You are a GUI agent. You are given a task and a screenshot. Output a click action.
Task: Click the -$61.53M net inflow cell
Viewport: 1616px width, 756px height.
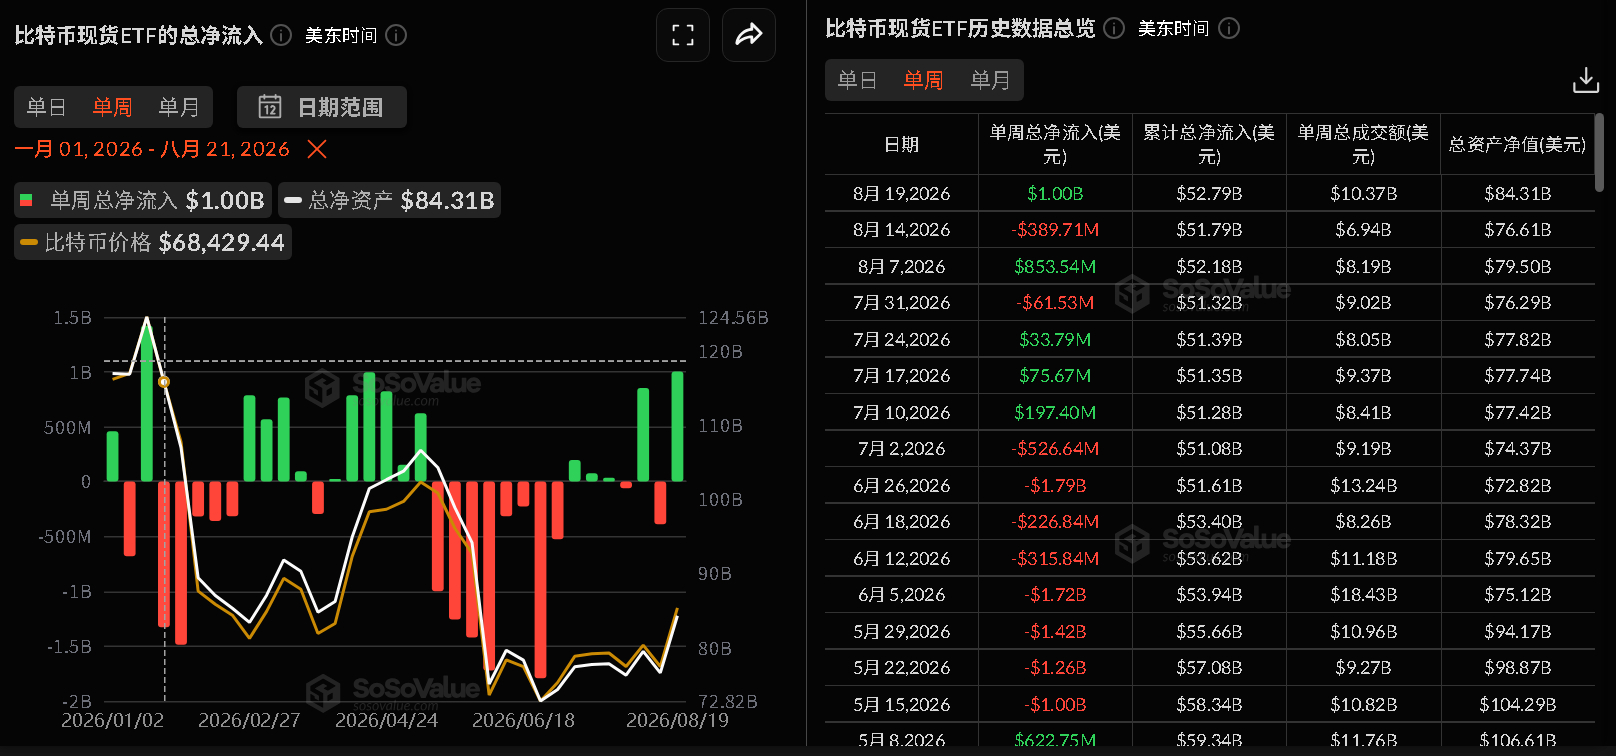pos(1055,303)
